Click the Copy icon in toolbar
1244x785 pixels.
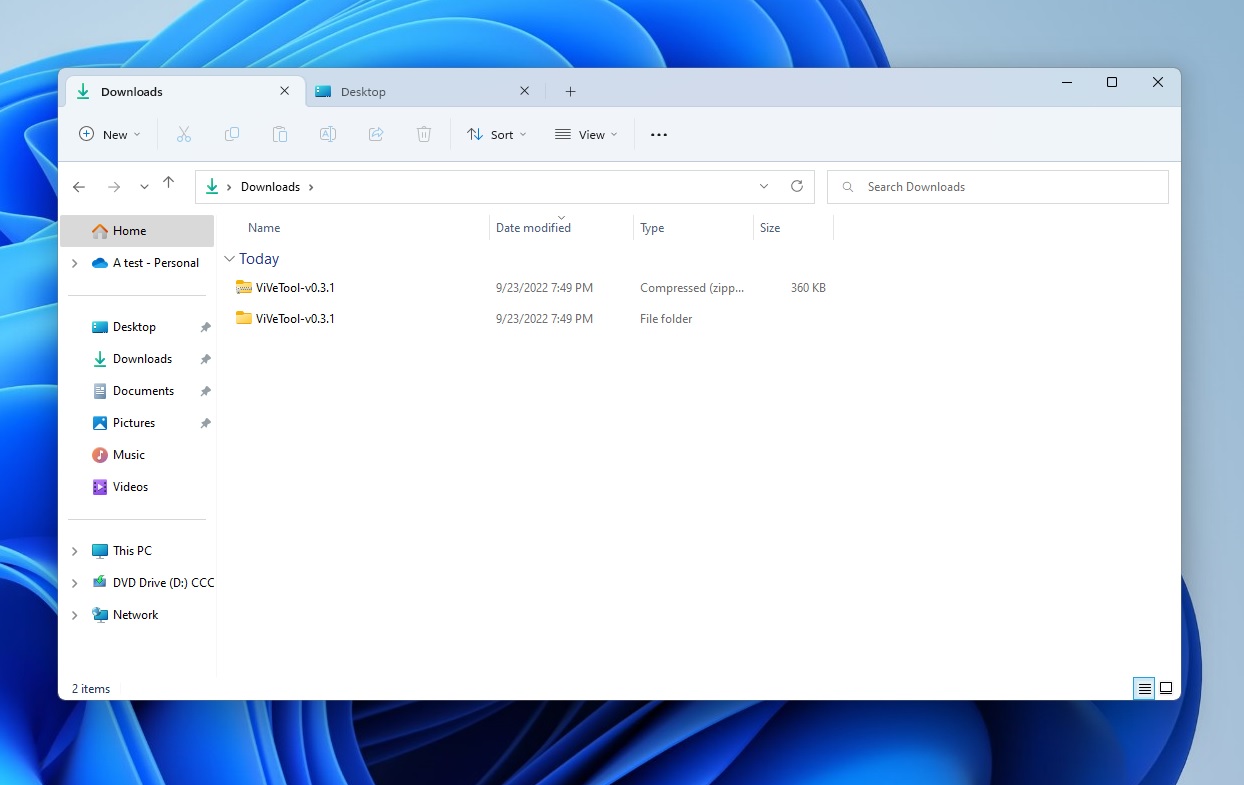point(232,134)
